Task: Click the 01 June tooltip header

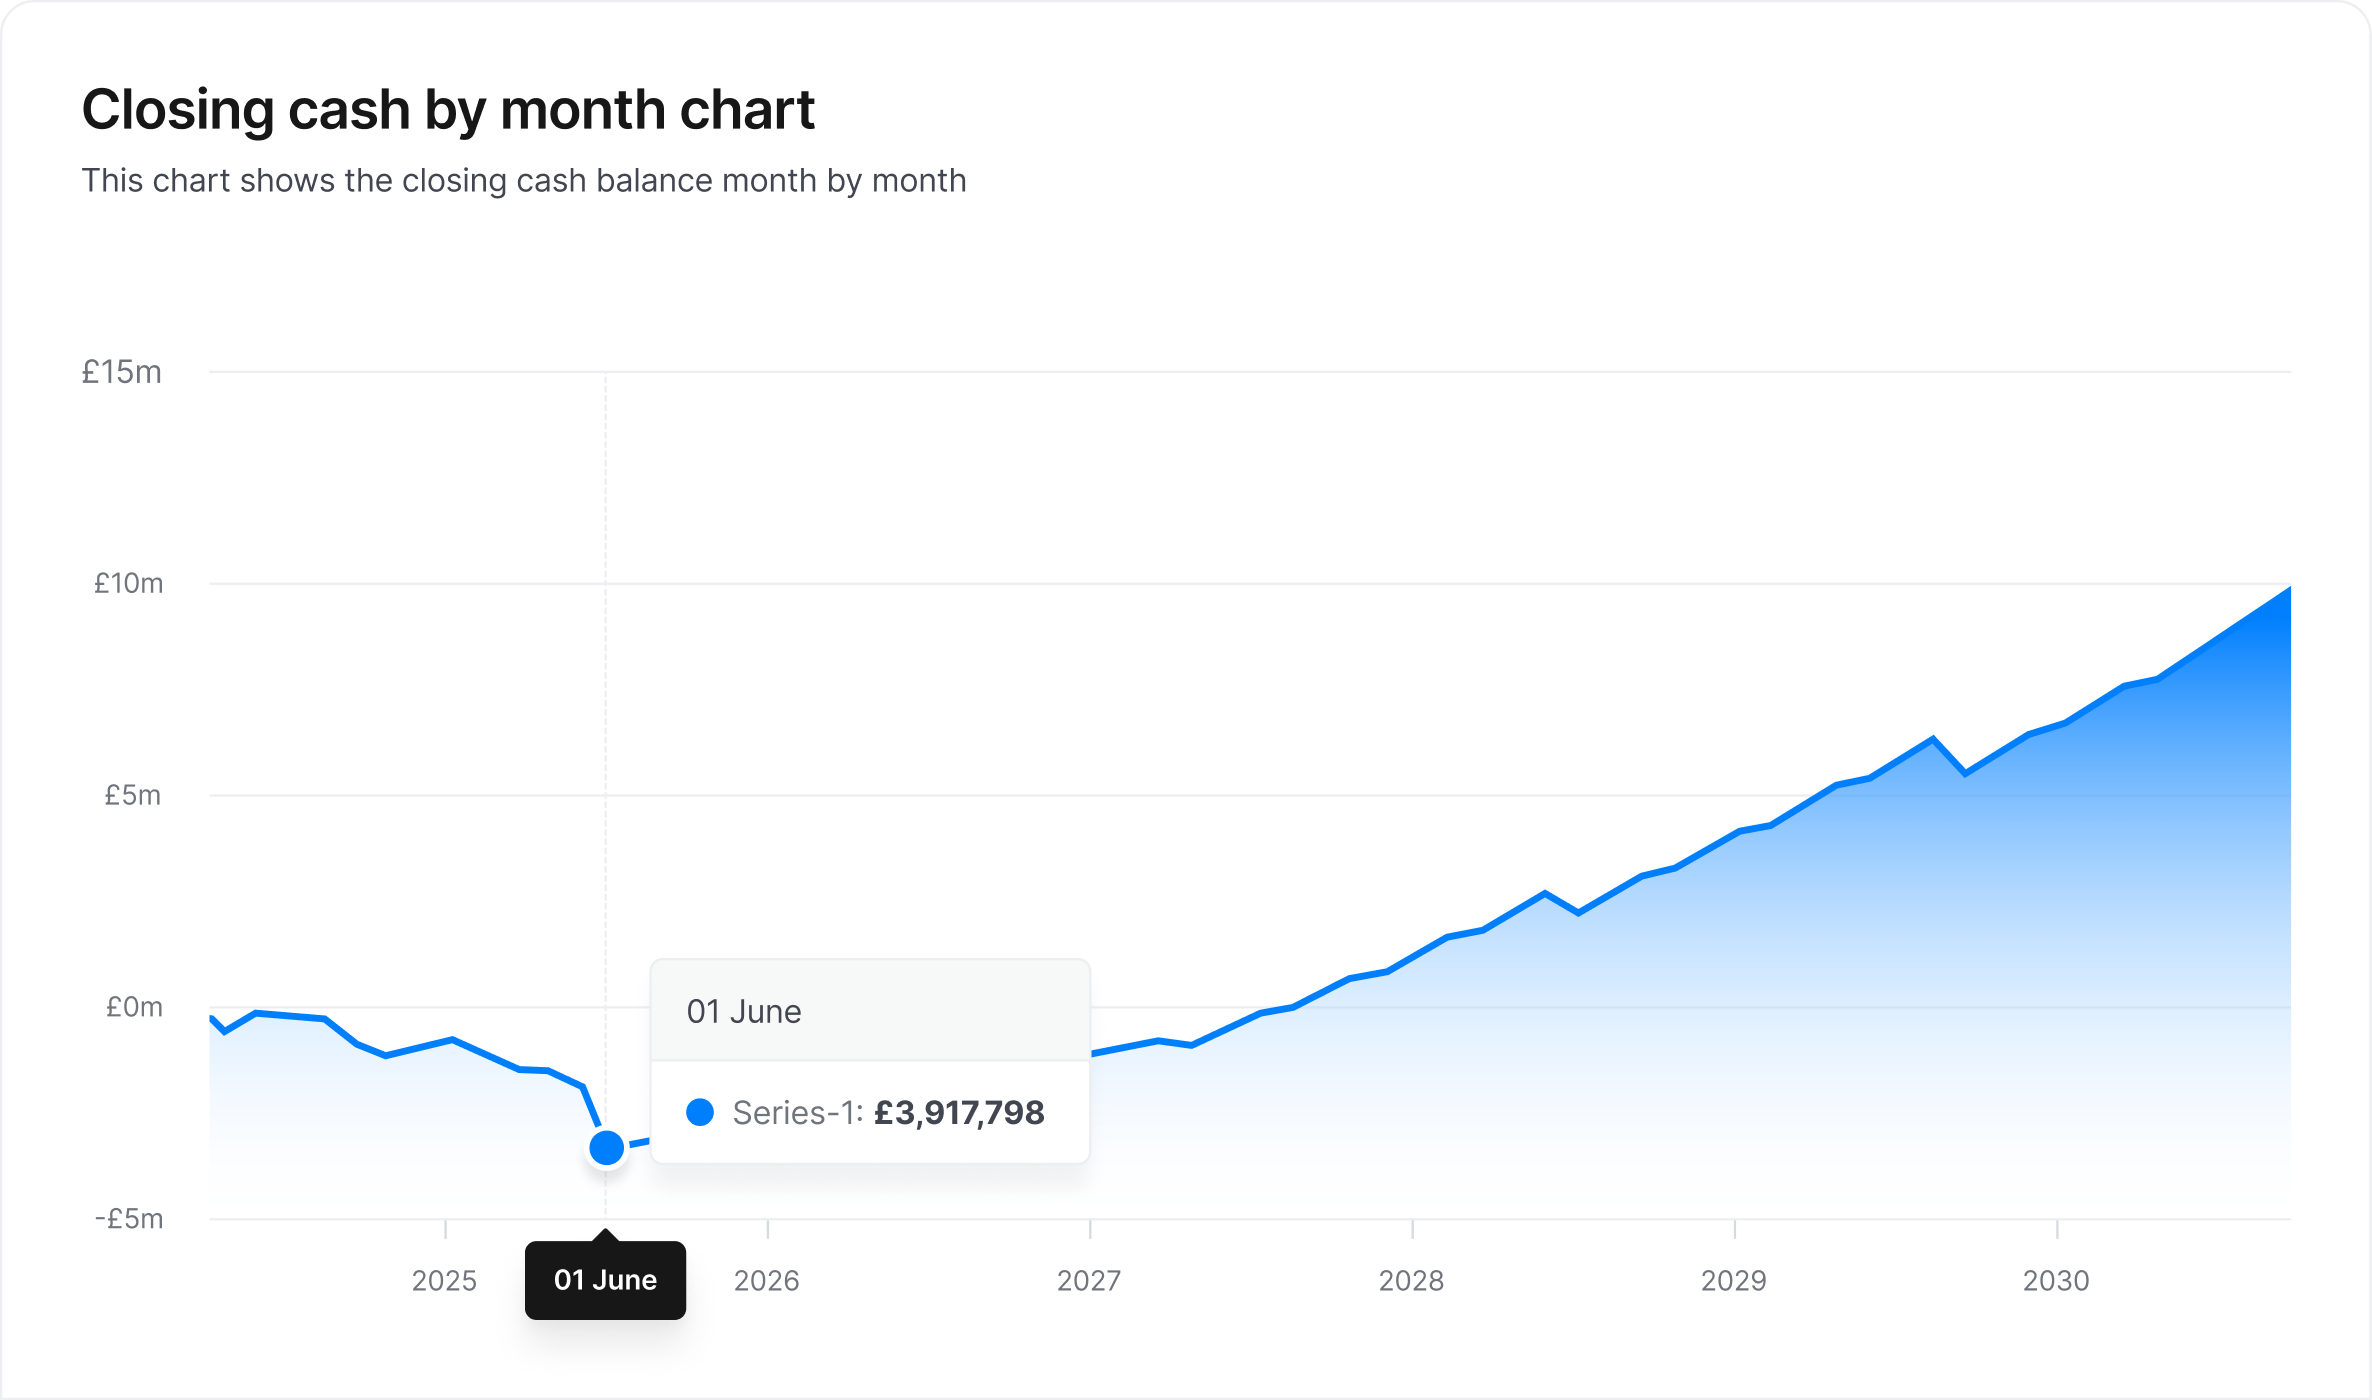Action: pos(744,1011)
